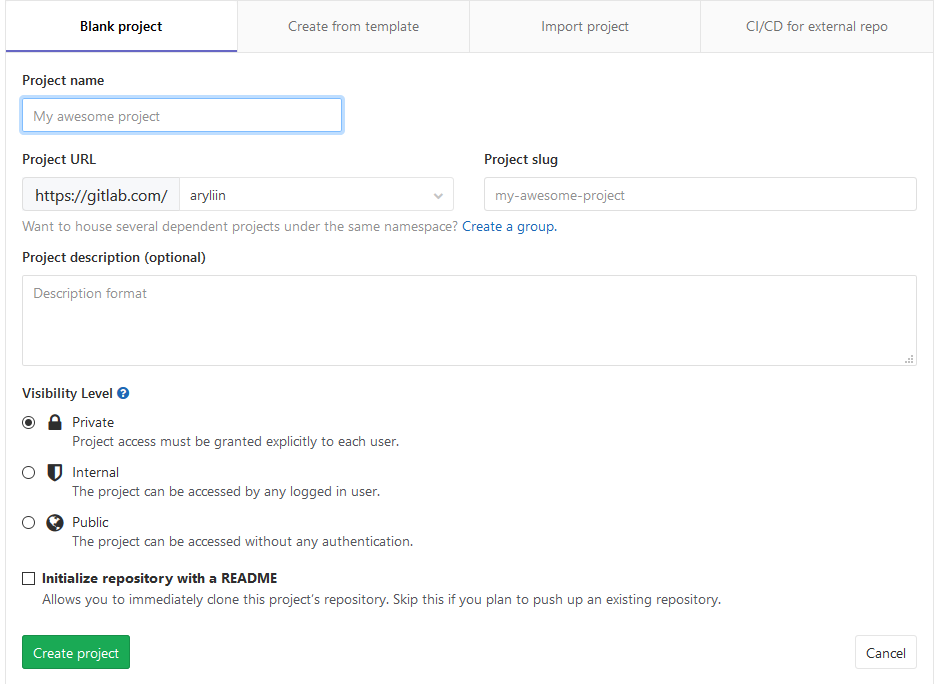The width and height of the screenshot is (942, 684).
Task: Click 'Initialize repository with a README' label
Action: pyautogui.click(x=159, y=578)
